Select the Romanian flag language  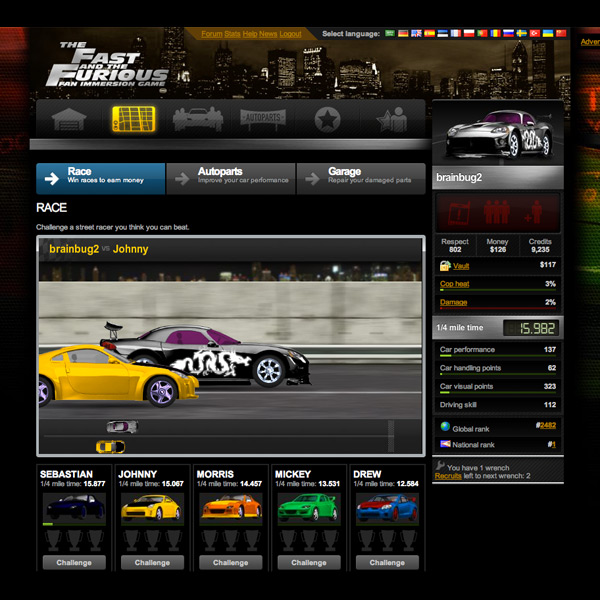click(x=496, y=33)
